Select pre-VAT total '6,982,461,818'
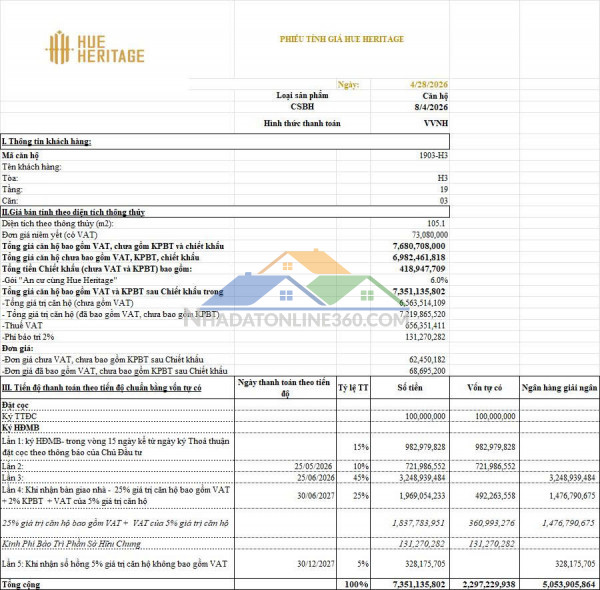 click(419, 258)
